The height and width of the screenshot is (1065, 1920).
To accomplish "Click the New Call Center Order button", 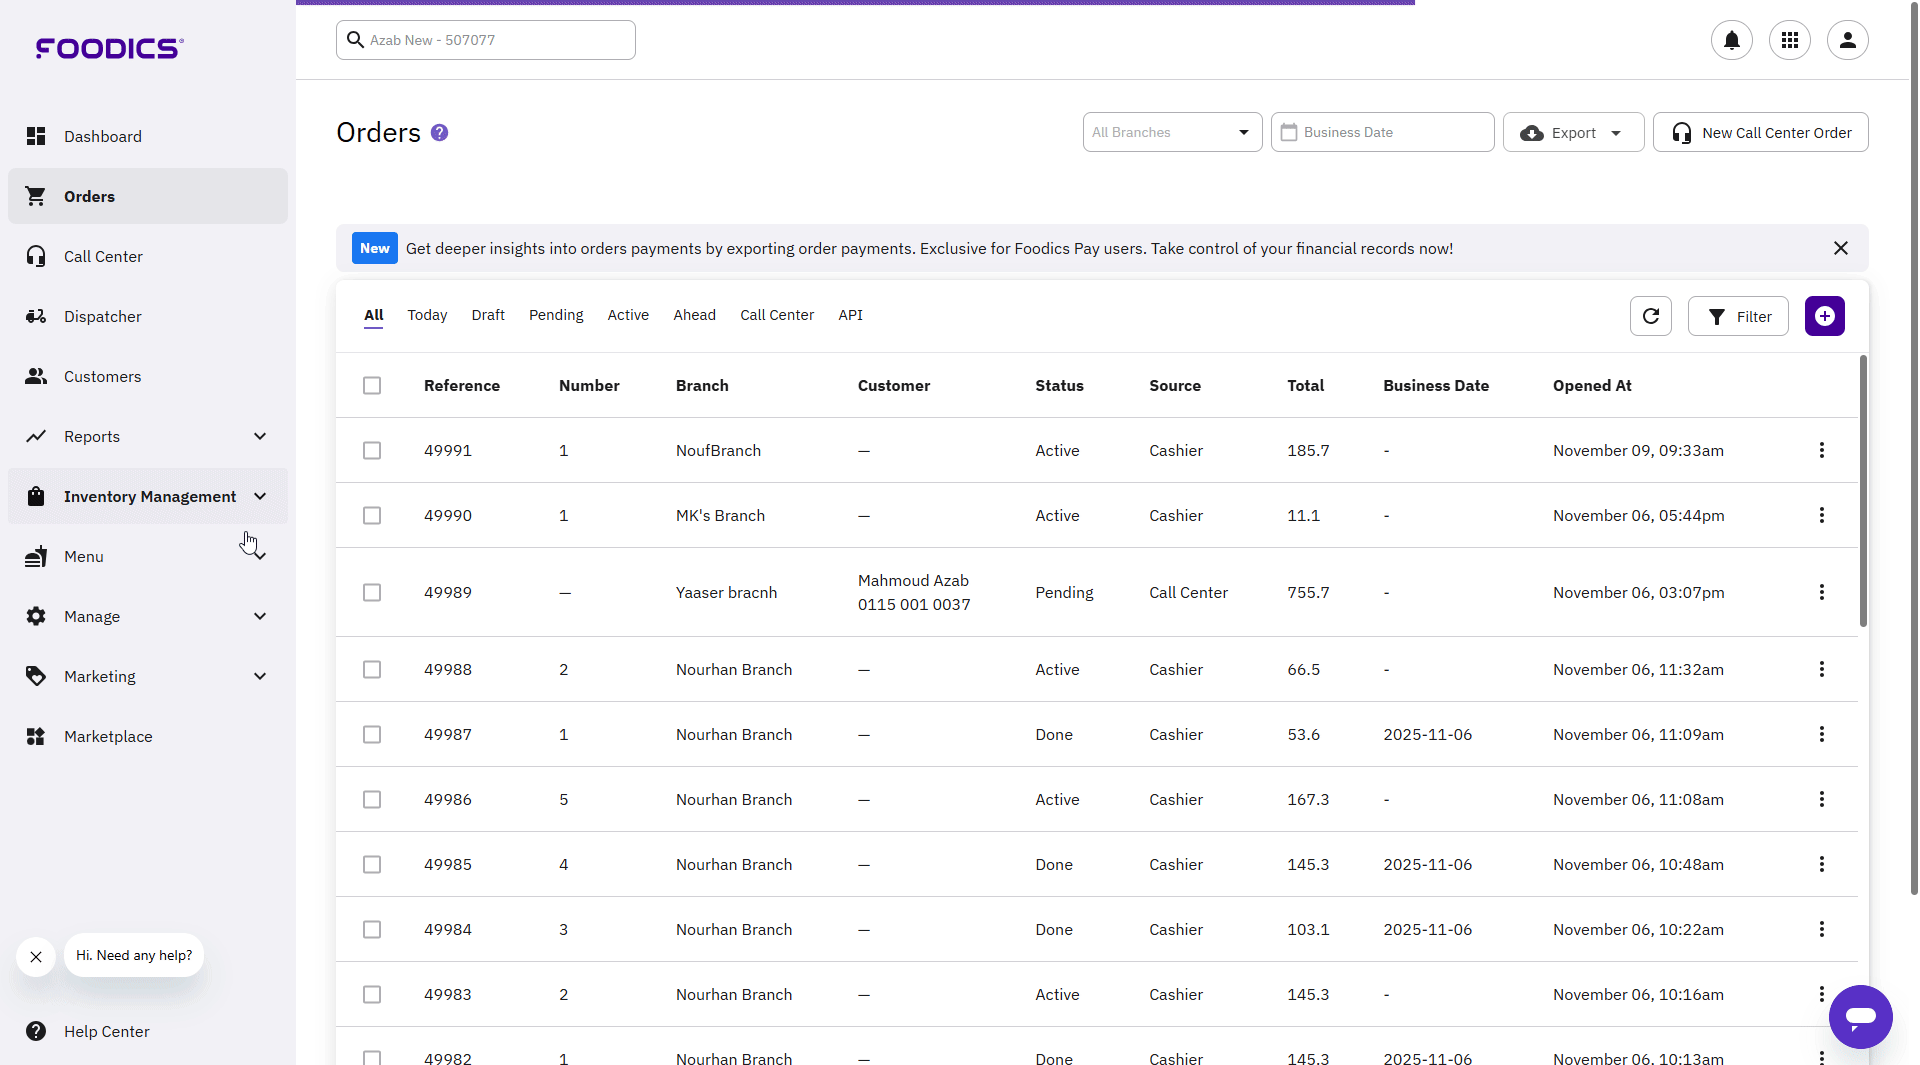I will pyautogui.click(x=1759, y=133).
